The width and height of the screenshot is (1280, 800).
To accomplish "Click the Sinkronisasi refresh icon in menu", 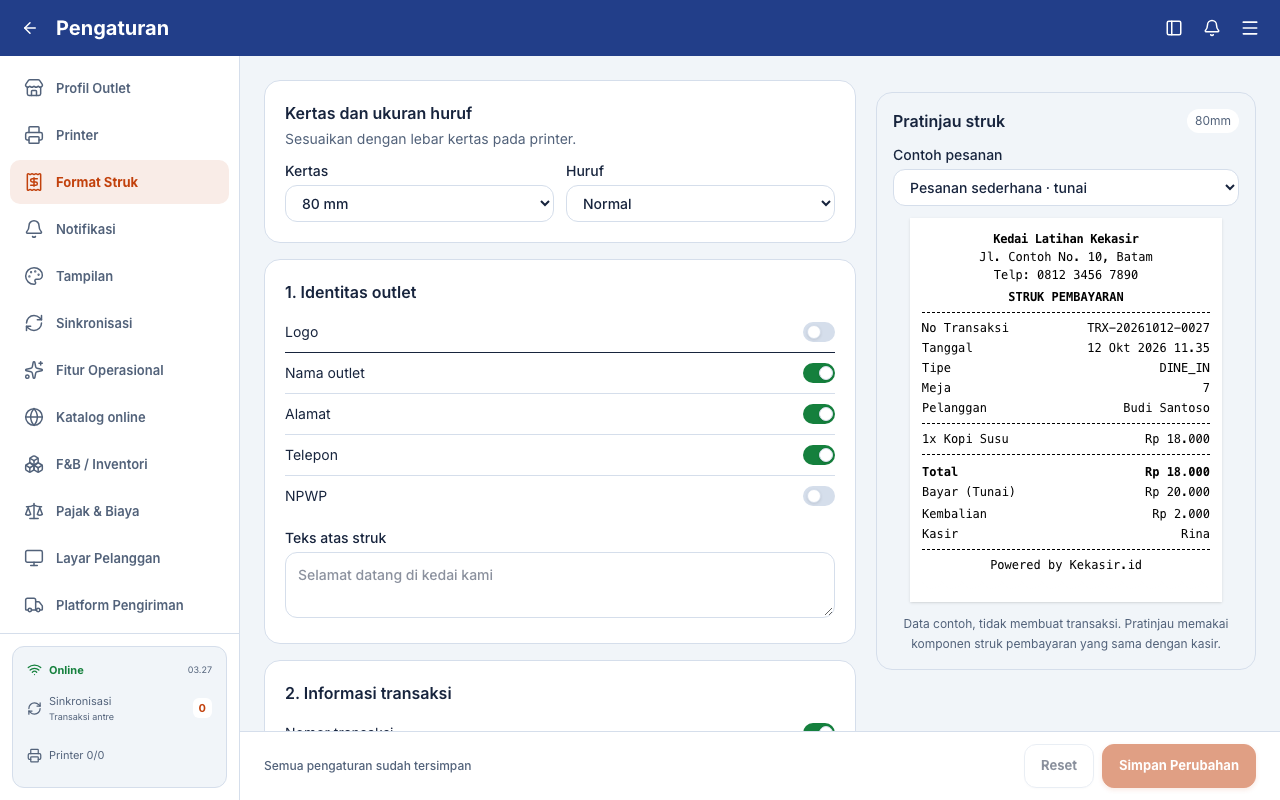I will point(34,323).
